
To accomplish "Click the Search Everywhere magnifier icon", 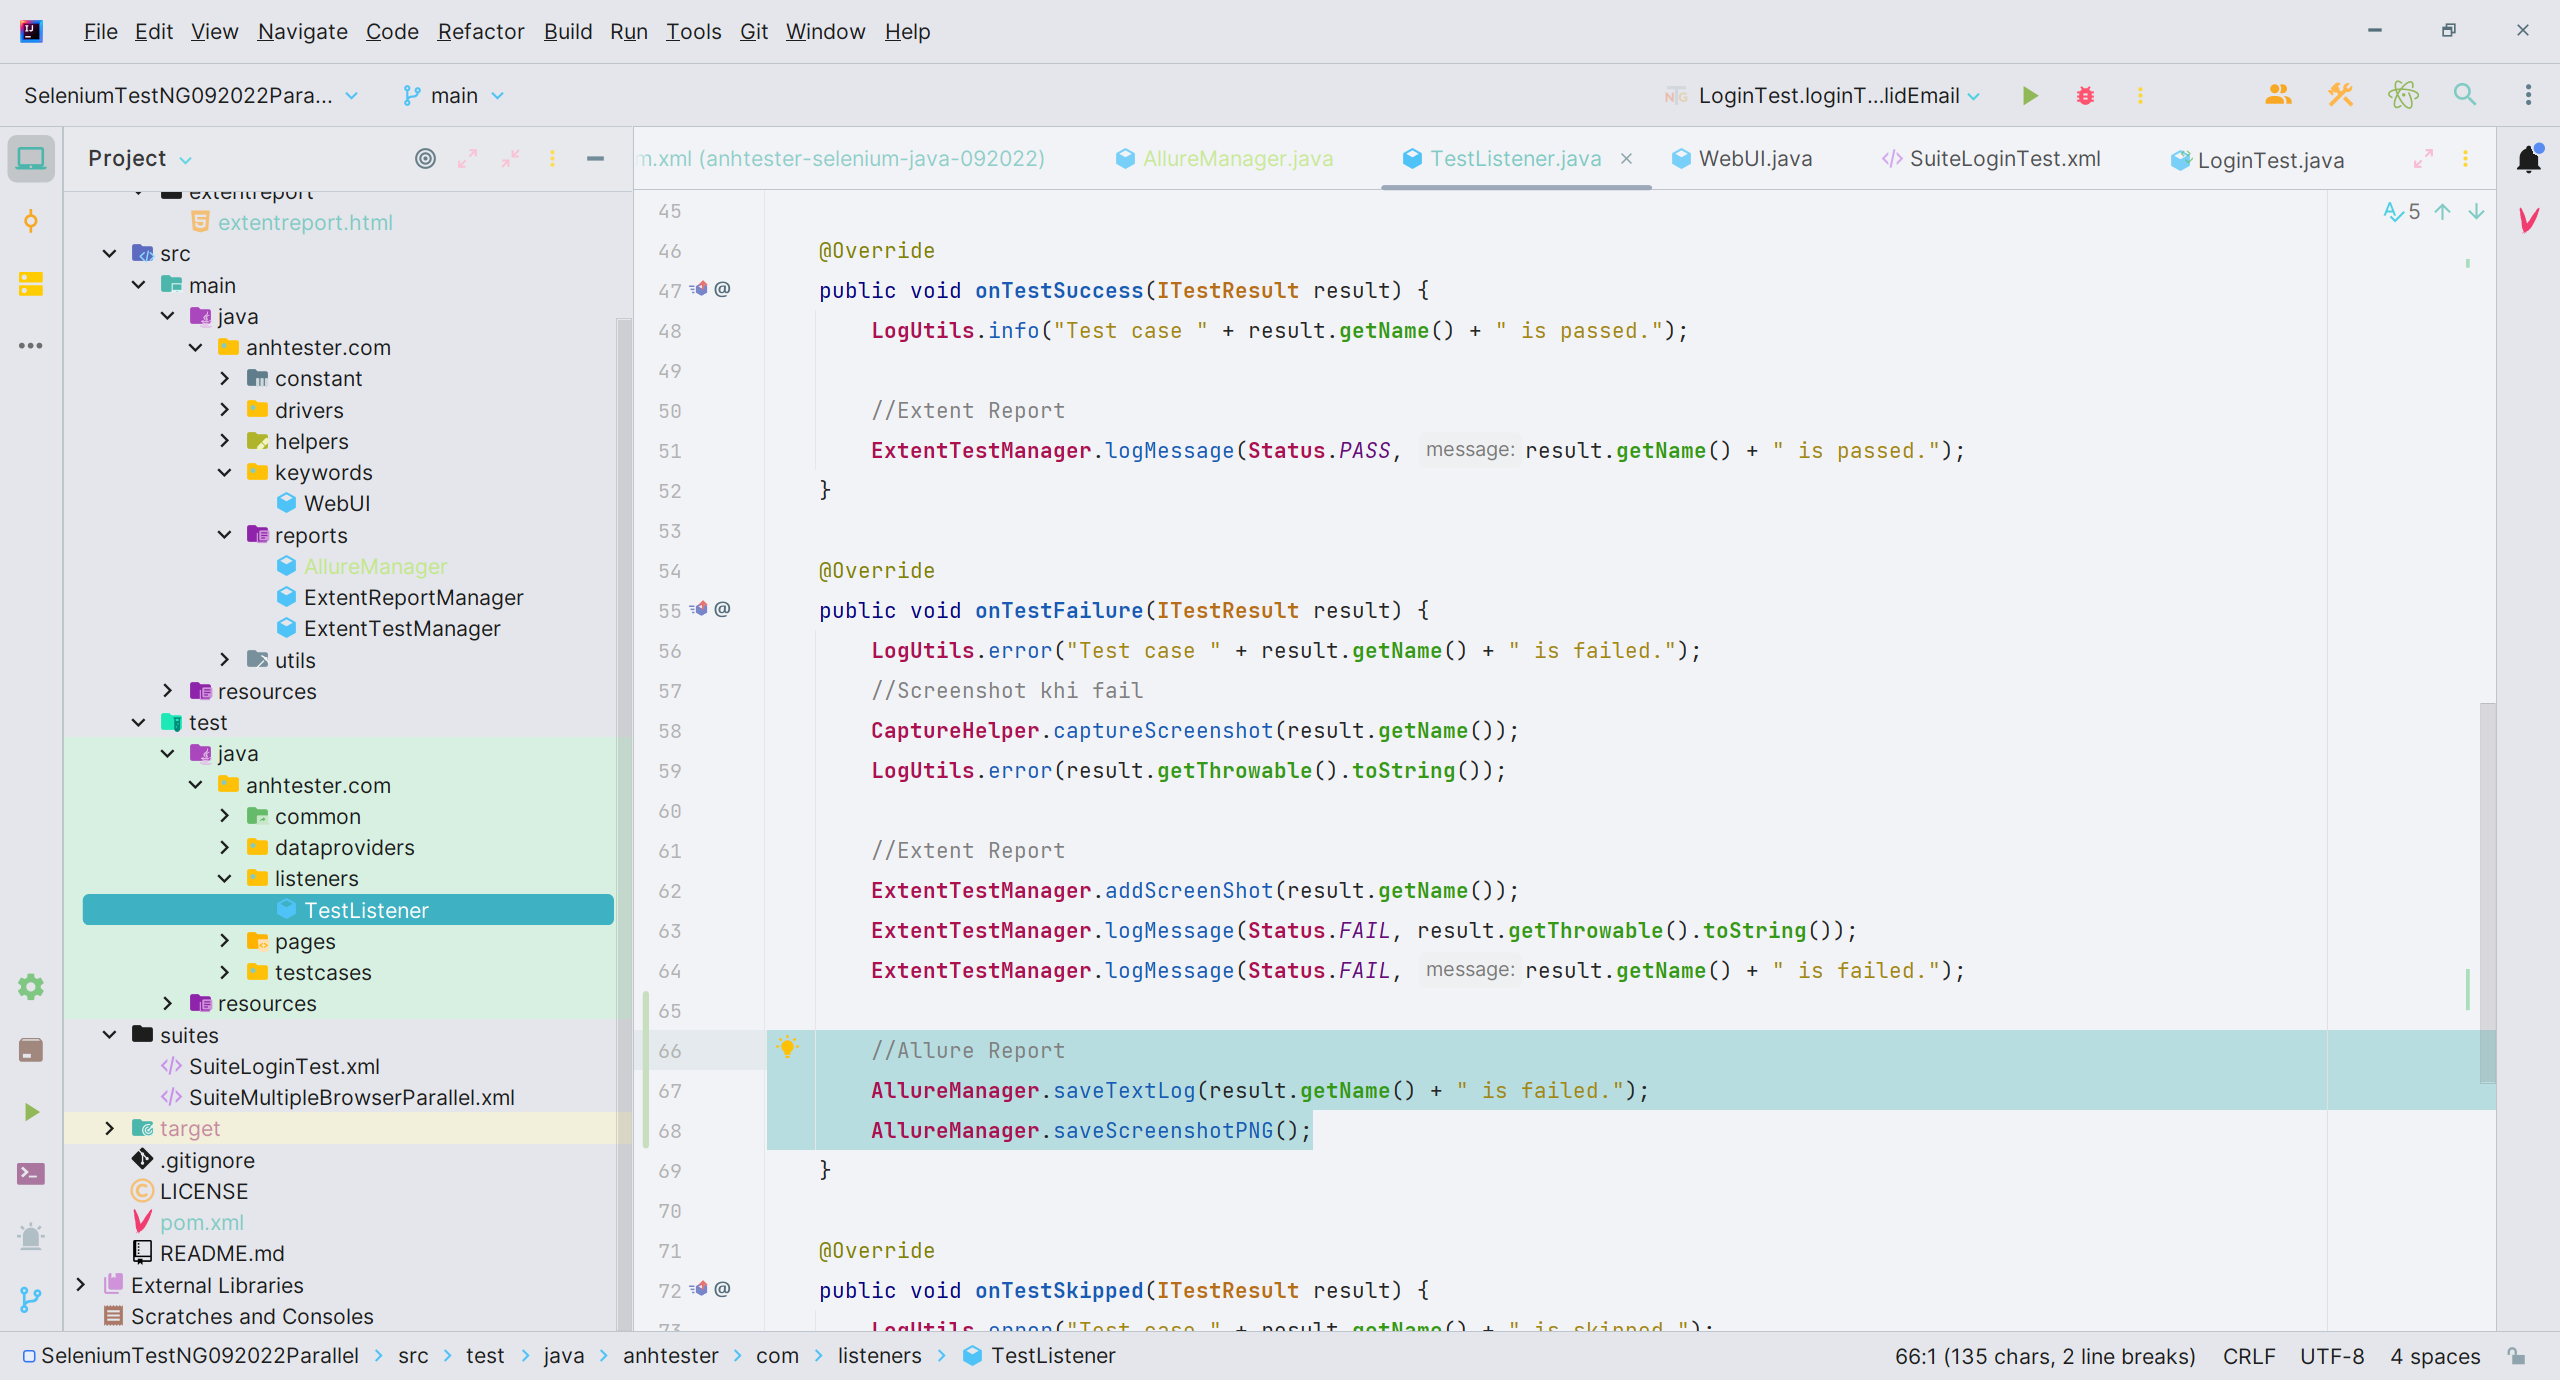I will tap(2465, 96).
